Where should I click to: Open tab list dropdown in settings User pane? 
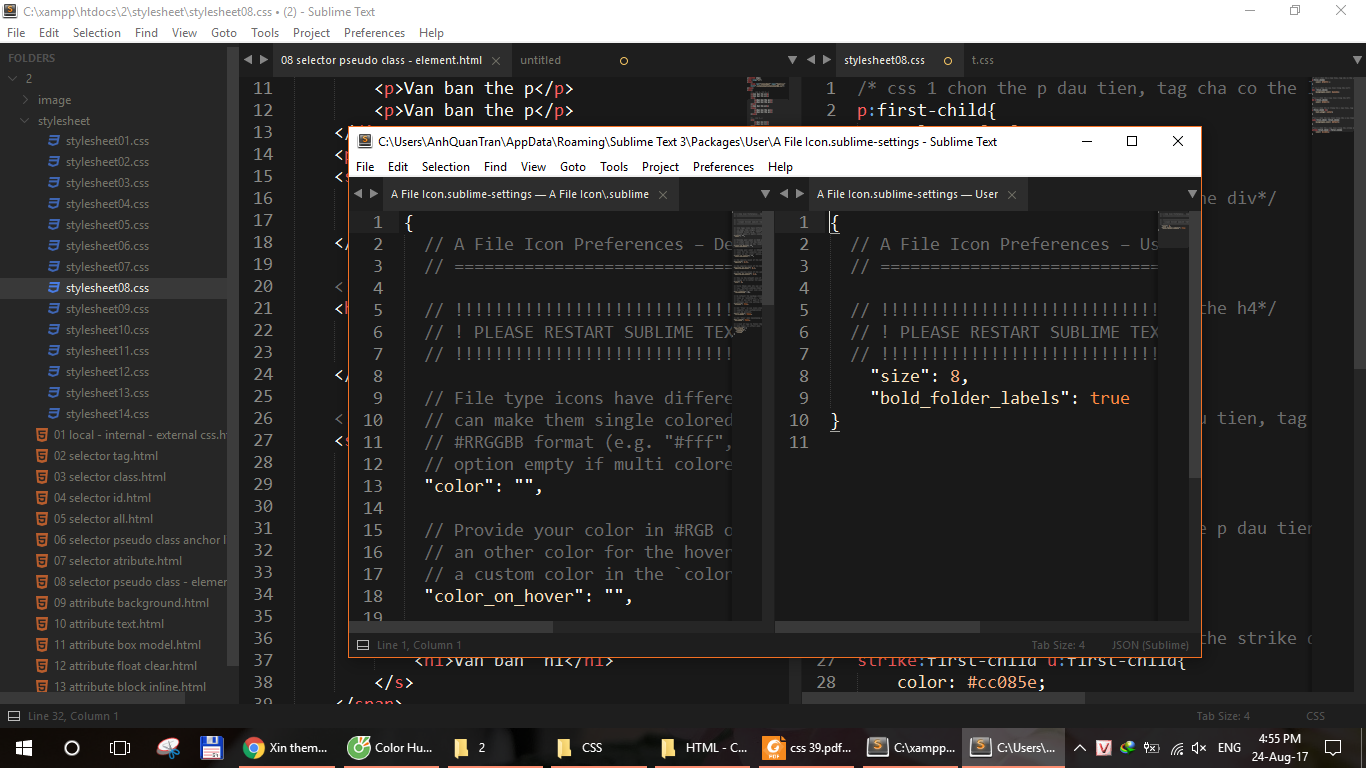click(x=1192, y=194)
